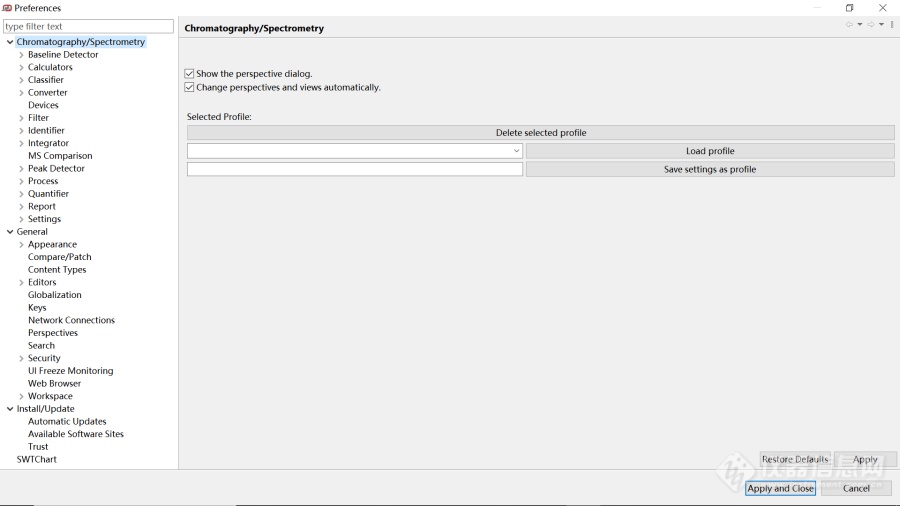Expand the Peak Detector node
Viewport: 900px width, 506px height.
[x=21, y=169]
